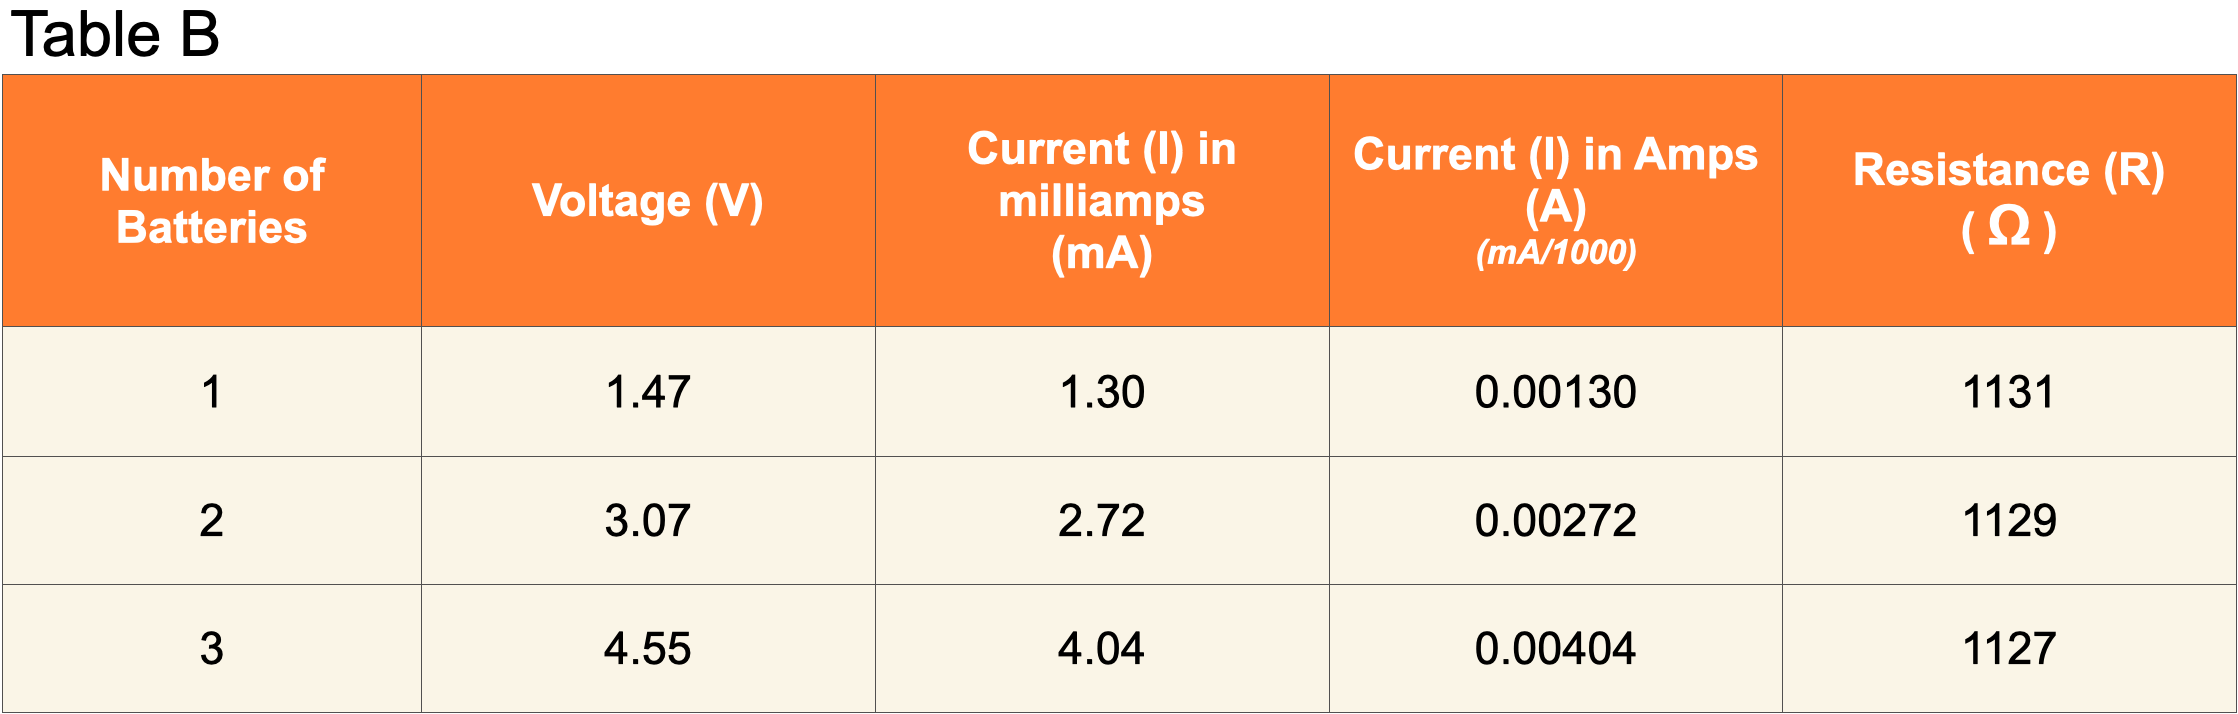The width and height of the screenshot is (2238, 714).
Task: Select the milliamps cell showing 1.30
Action: tap(1102, 392)
